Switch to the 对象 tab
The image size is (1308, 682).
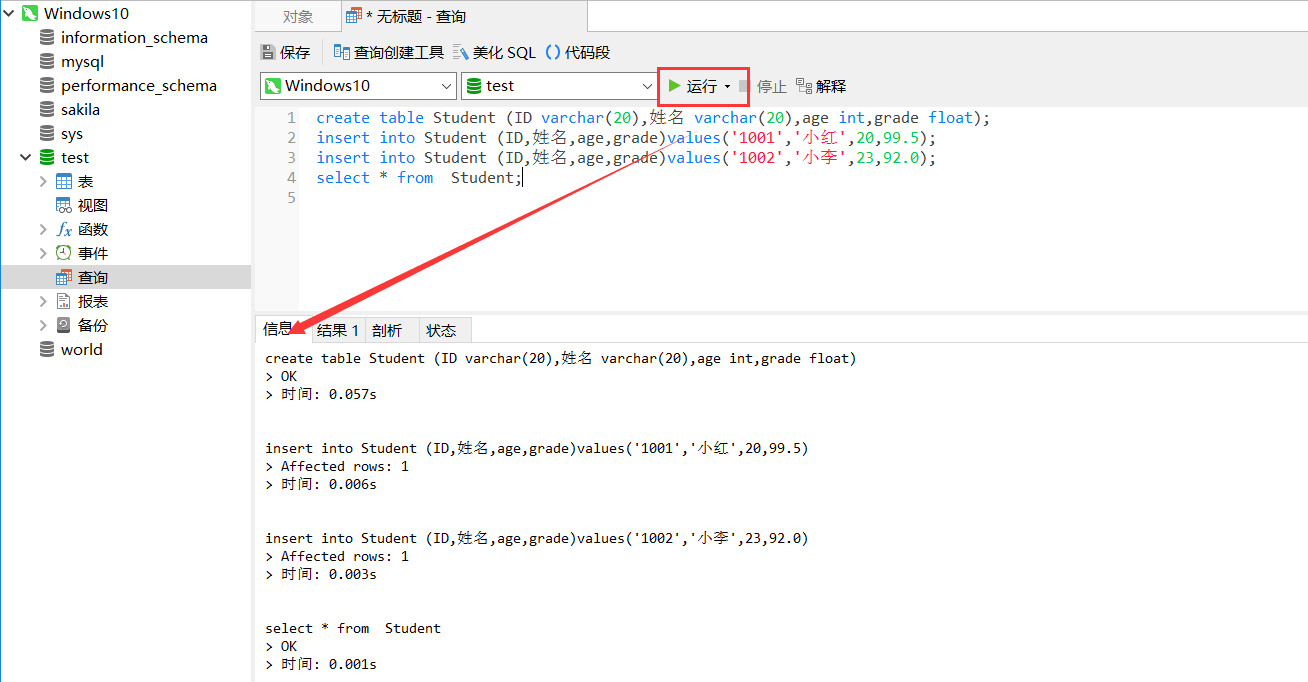click(x=297, y=16)
